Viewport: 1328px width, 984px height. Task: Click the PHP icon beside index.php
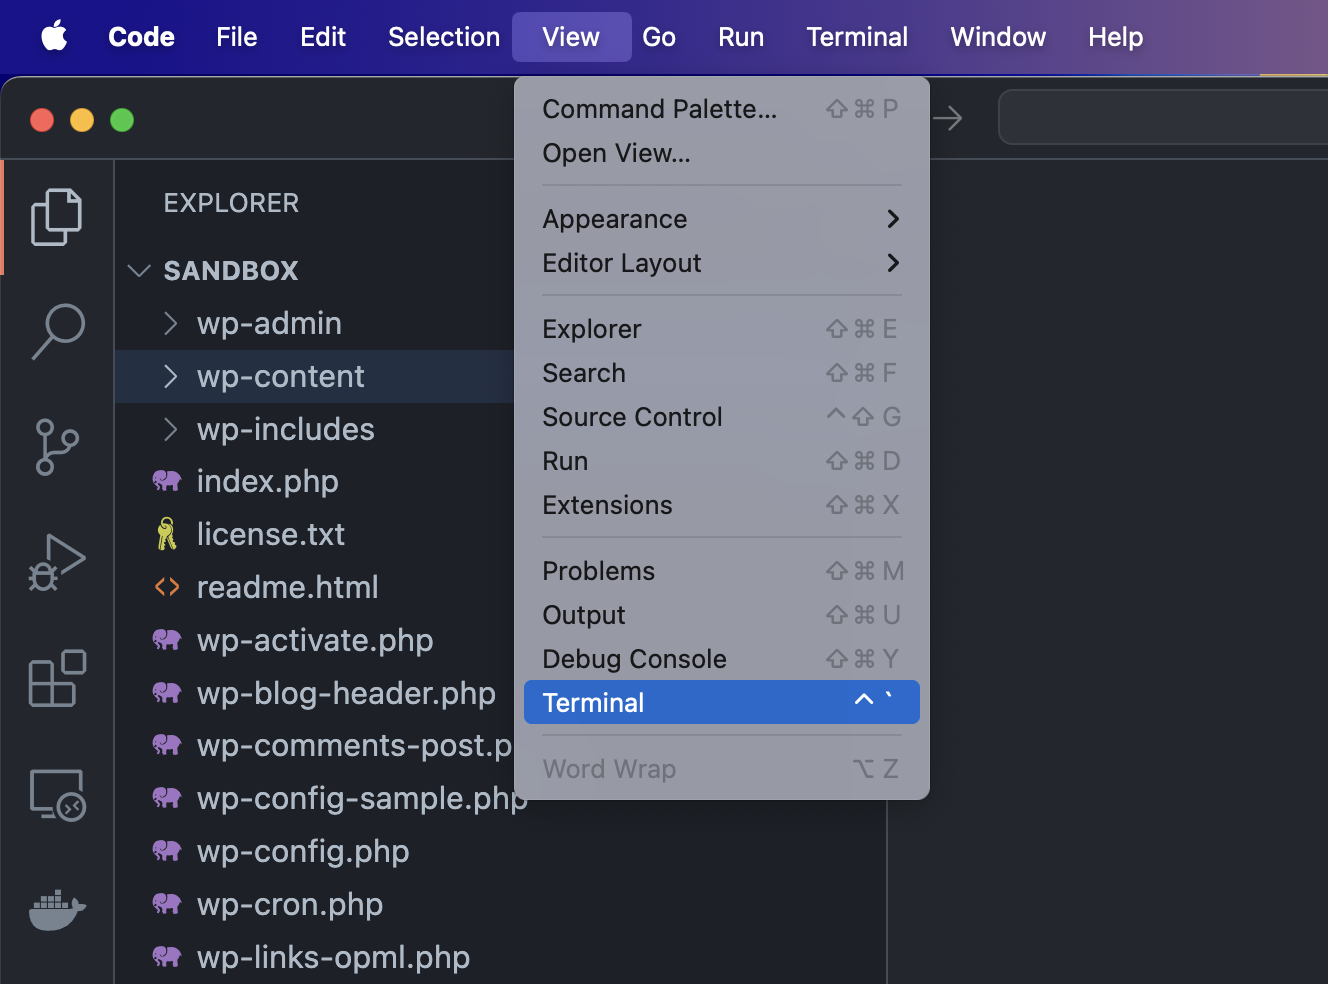point(167,481)
